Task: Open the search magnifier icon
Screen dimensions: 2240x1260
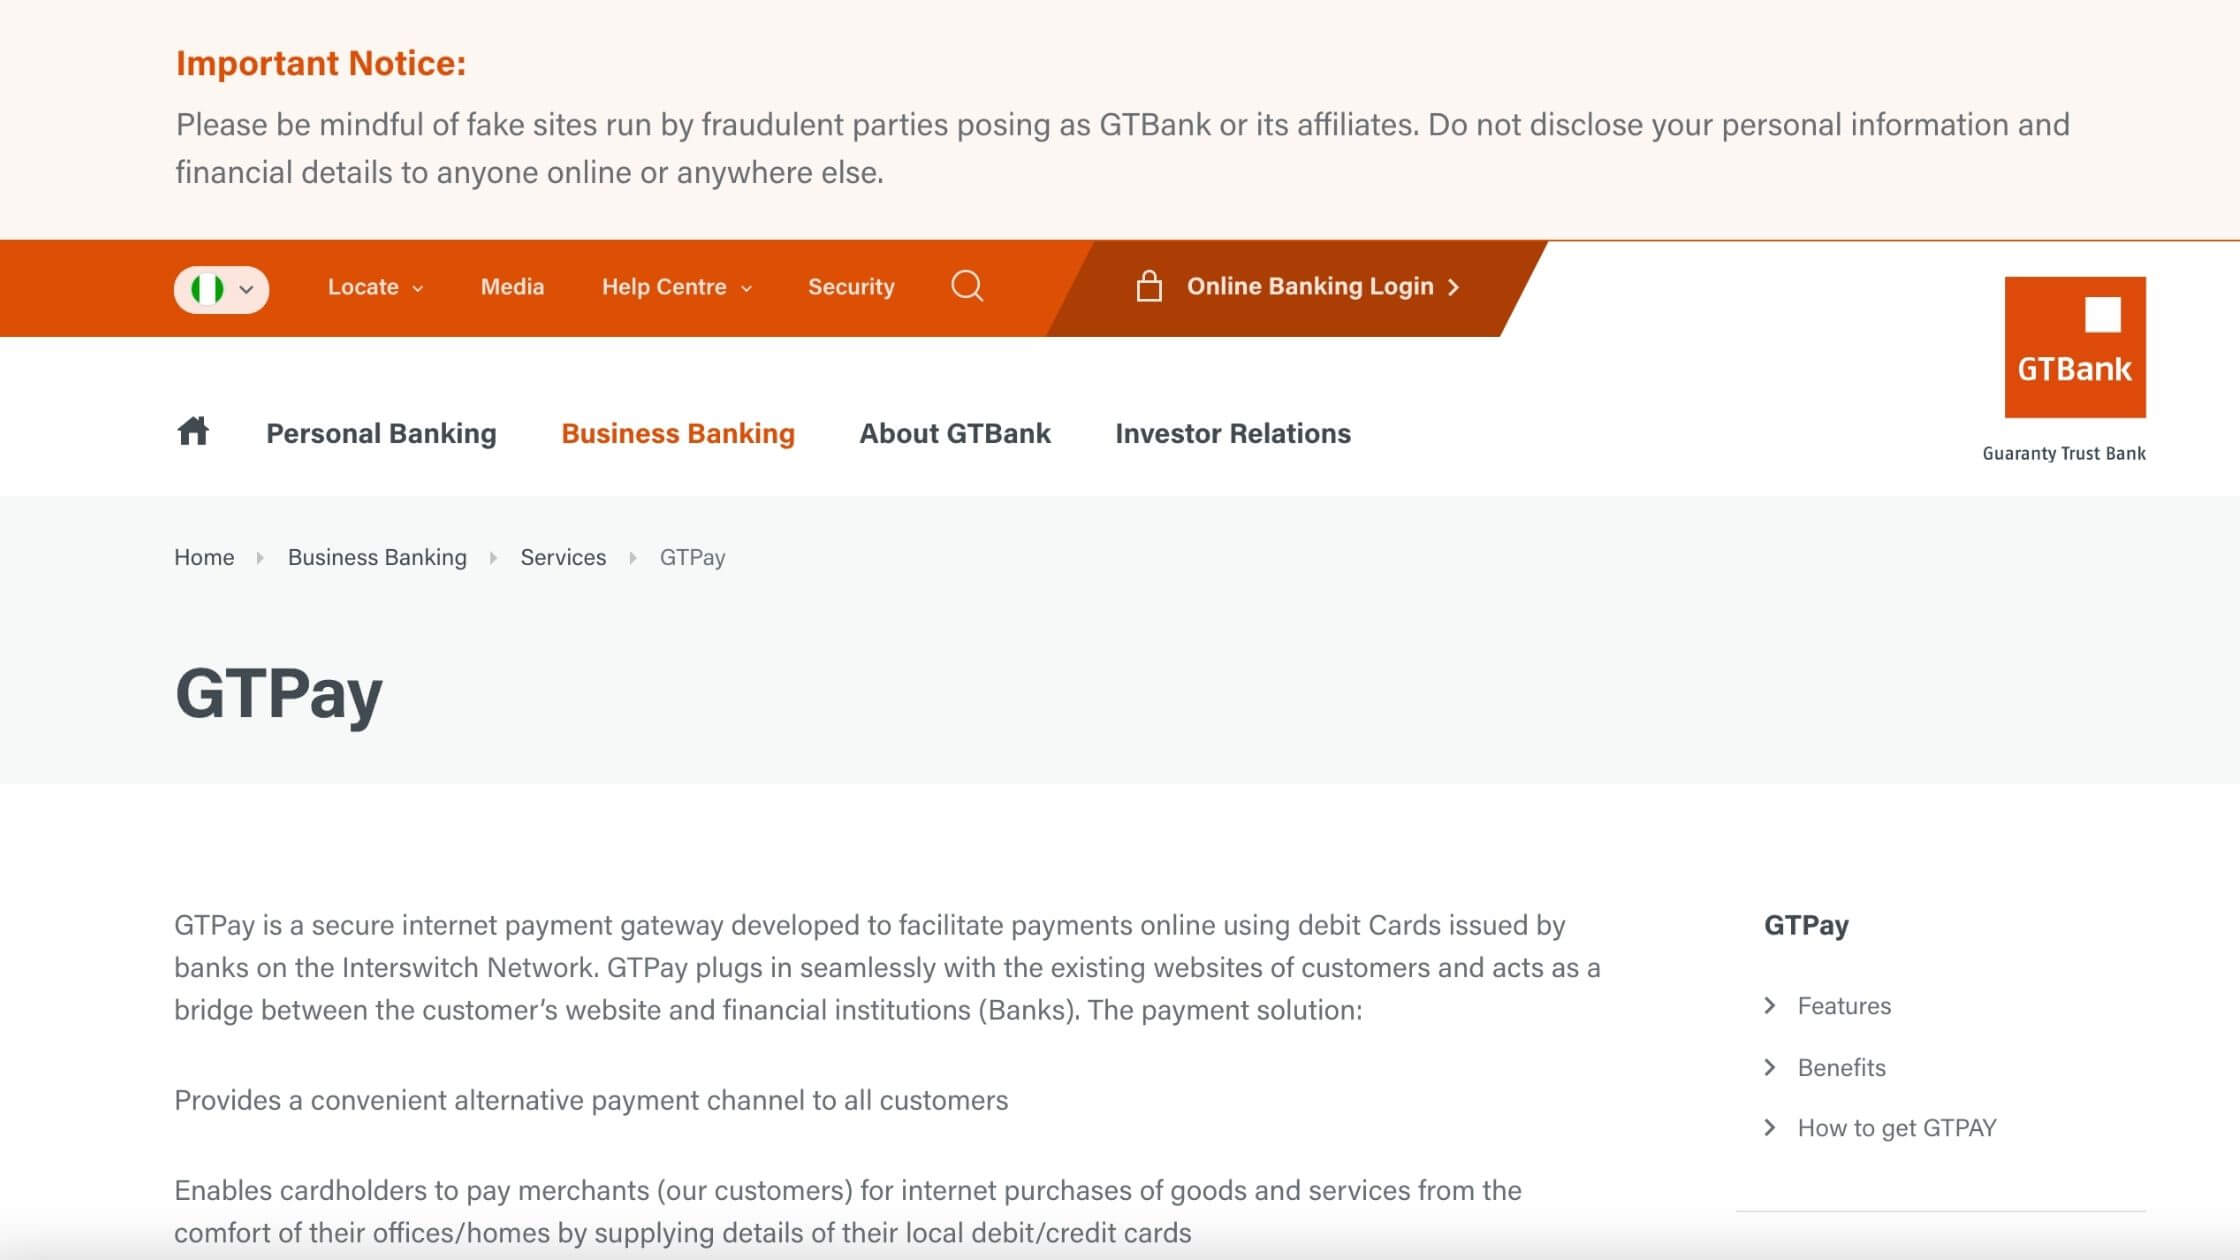Action: [x=967, y=287]
